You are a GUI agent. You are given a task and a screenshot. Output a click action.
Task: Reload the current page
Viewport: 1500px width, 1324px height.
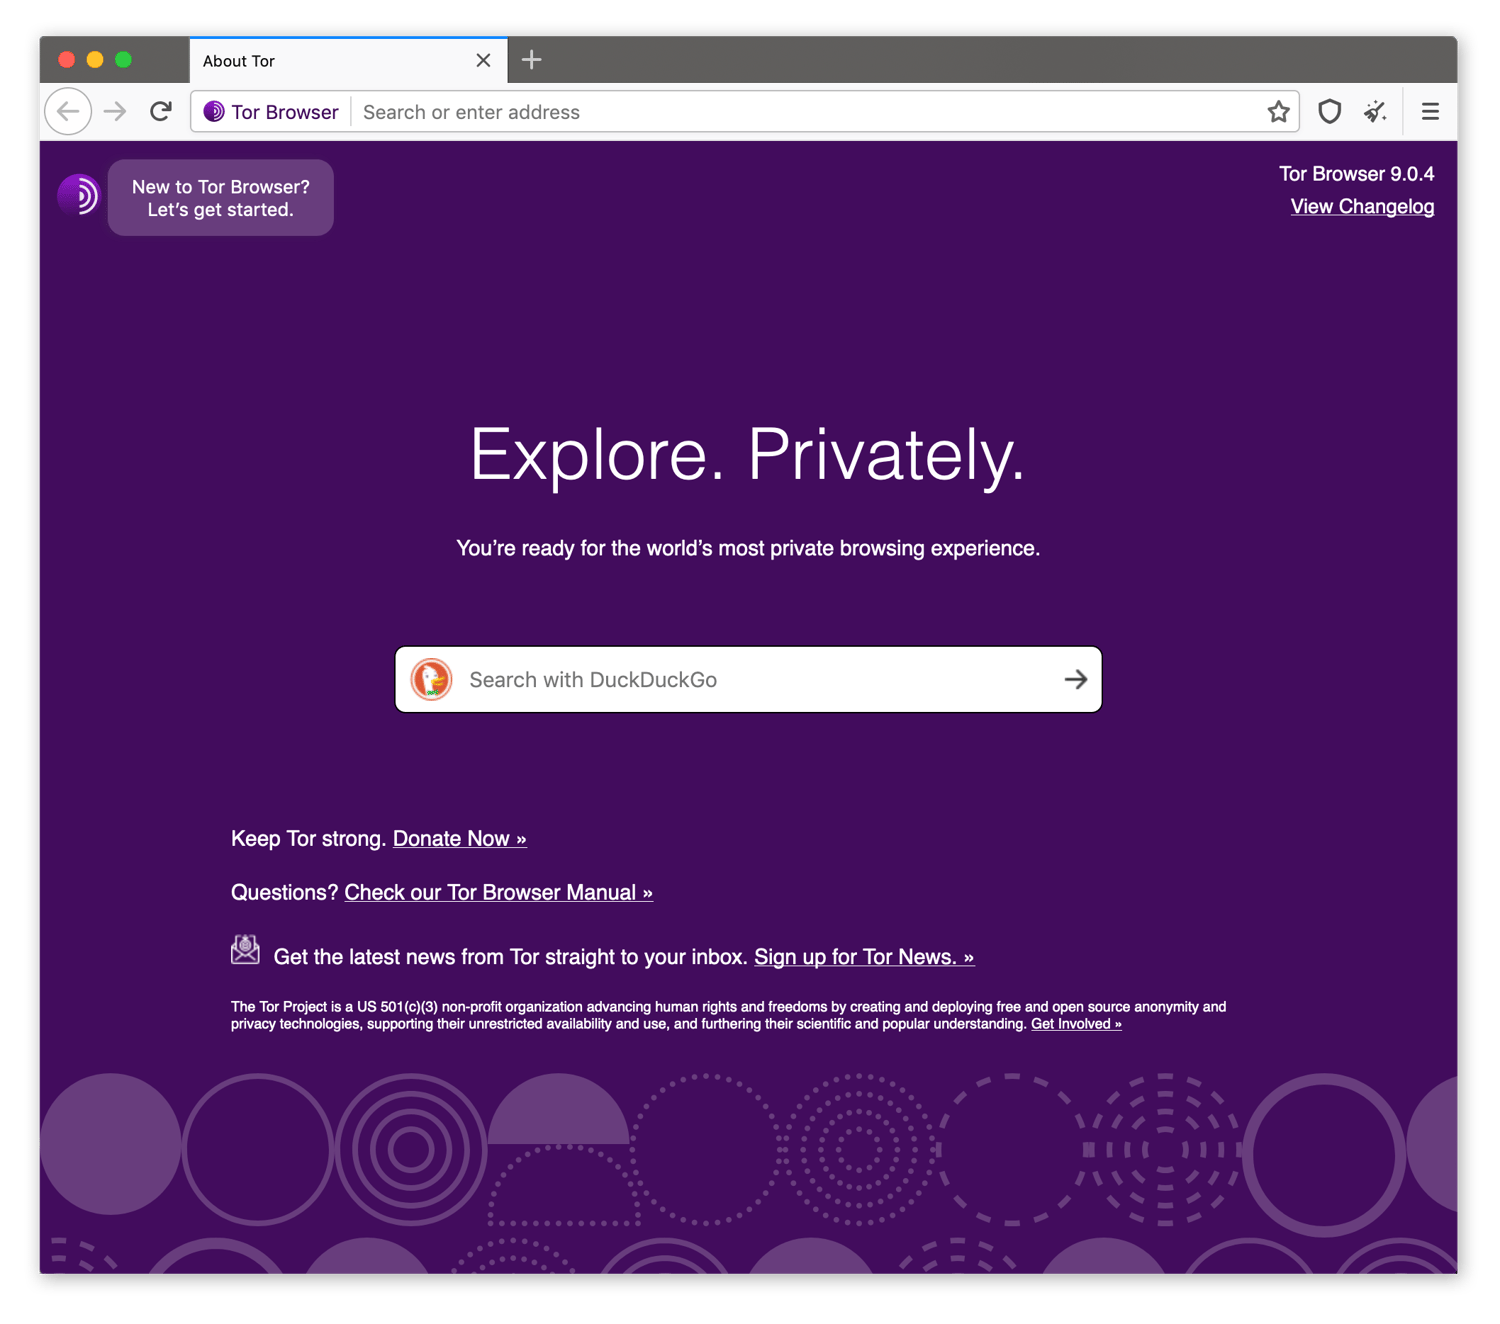161,111
